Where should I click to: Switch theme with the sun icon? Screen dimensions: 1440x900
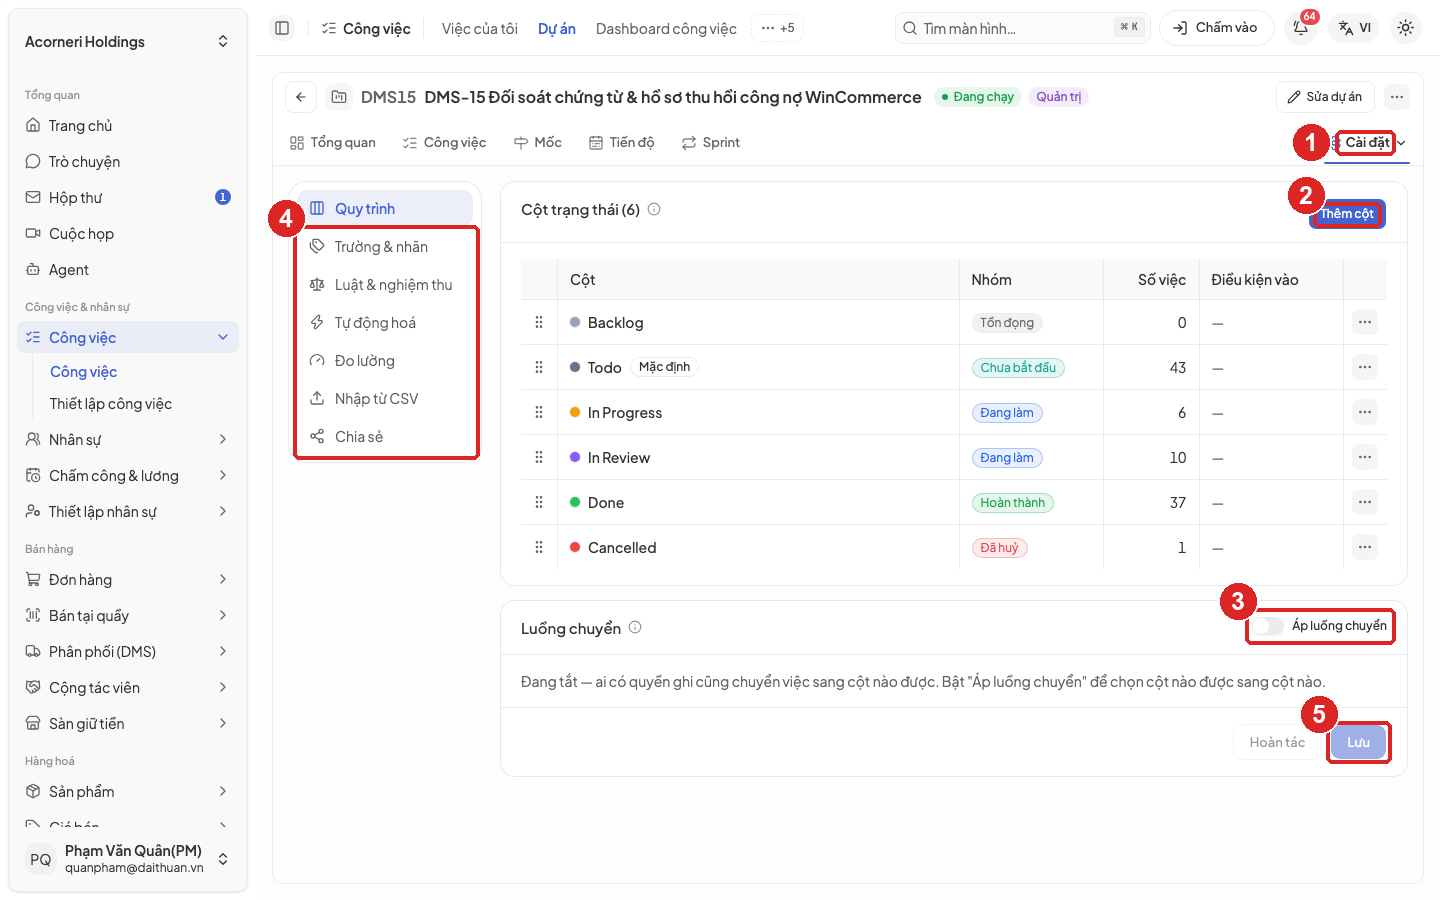tap(1405, 28)
